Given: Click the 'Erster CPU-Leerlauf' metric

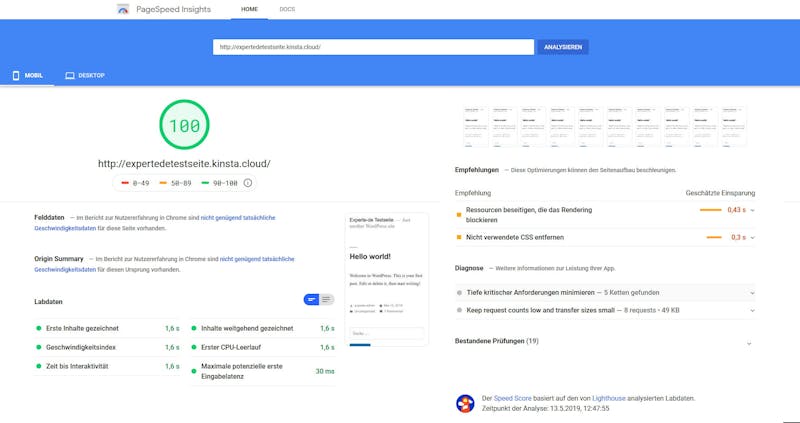Looking at the screenshot, I should pos(263,347).
